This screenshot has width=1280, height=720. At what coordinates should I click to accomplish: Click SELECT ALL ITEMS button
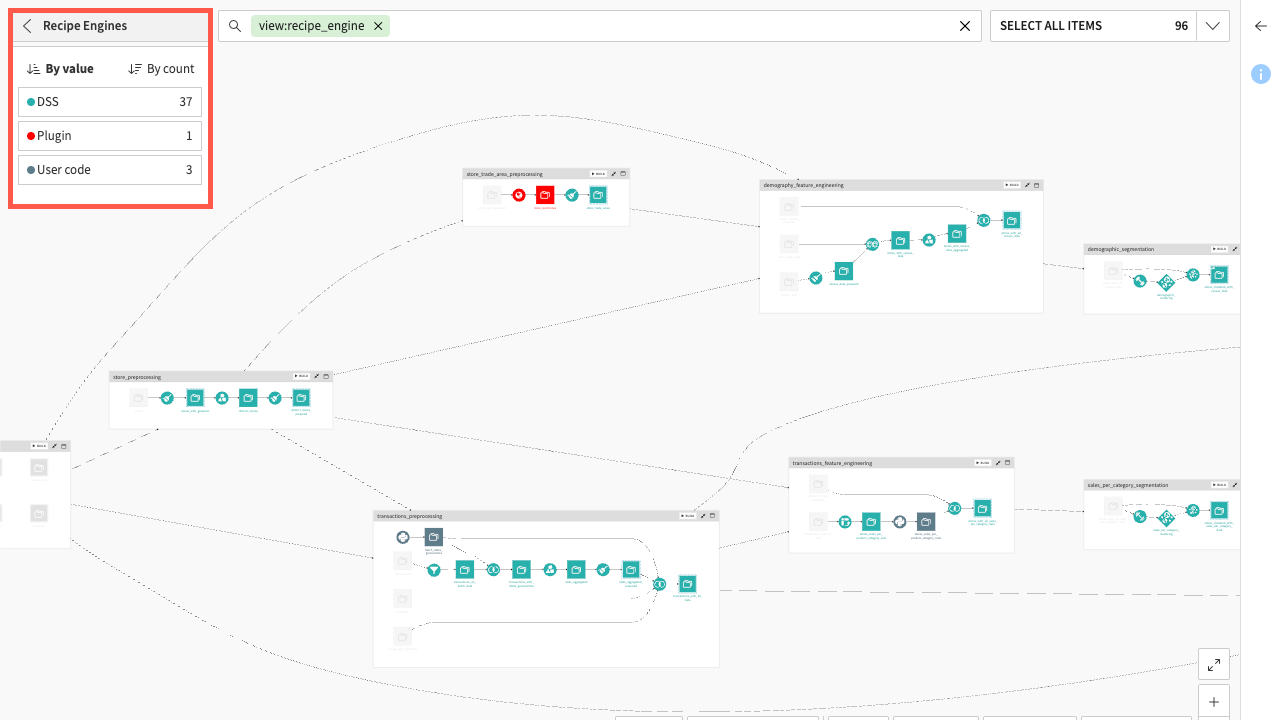1093,26
